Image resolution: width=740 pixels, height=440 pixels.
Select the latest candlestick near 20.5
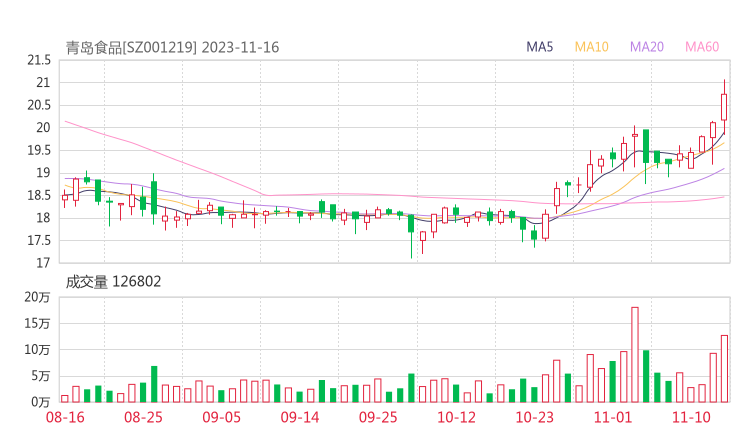(724, 107)
